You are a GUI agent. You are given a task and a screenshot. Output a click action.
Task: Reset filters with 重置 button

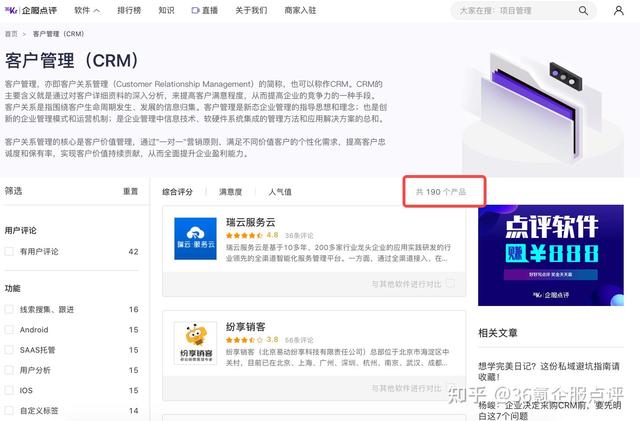(130, 191)
